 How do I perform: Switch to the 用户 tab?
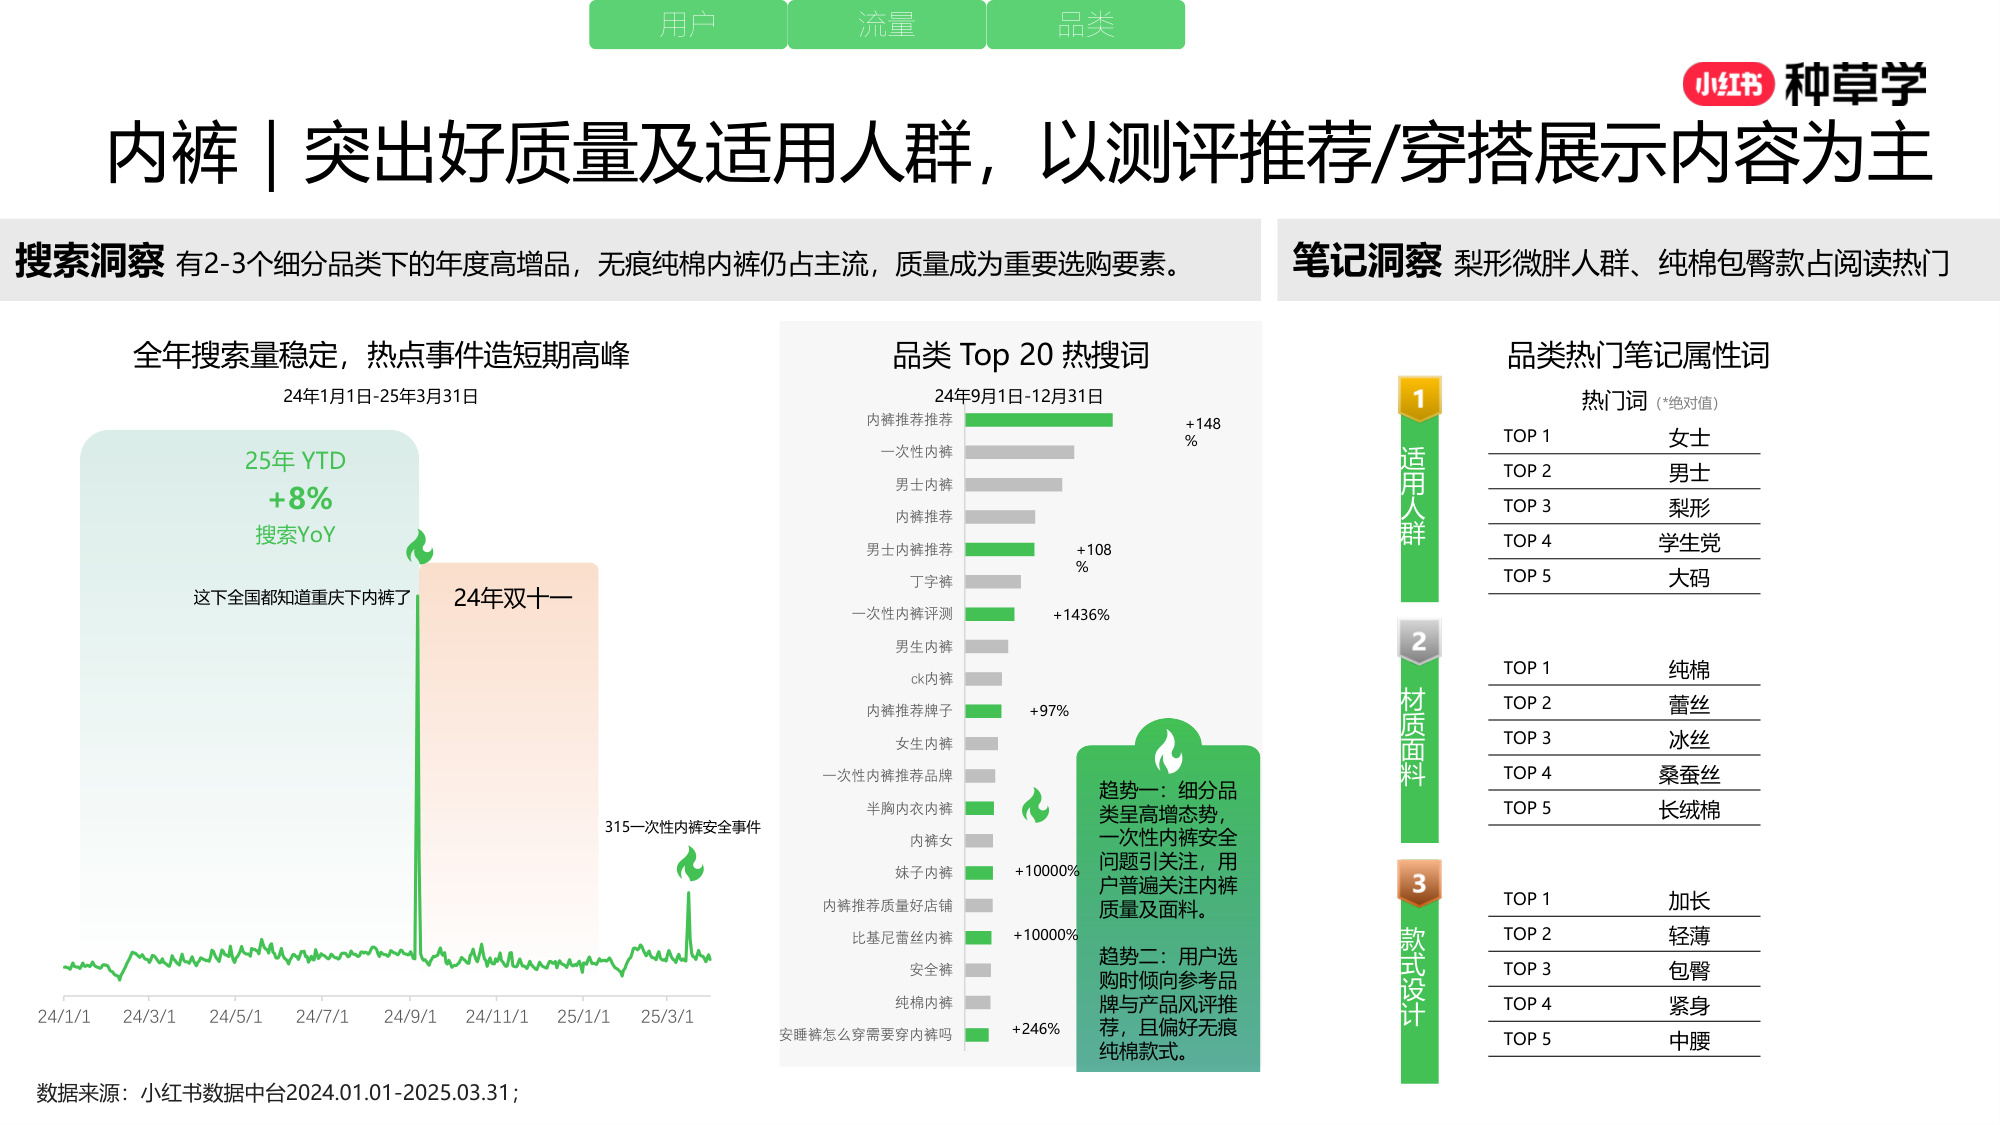[688, 25]
